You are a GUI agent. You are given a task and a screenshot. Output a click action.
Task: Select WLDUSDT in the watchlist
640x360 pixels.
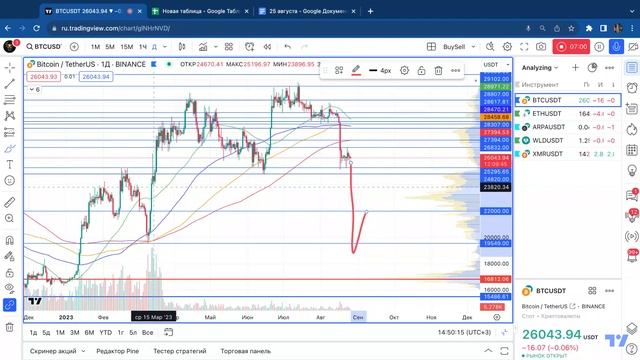(567, 140)
